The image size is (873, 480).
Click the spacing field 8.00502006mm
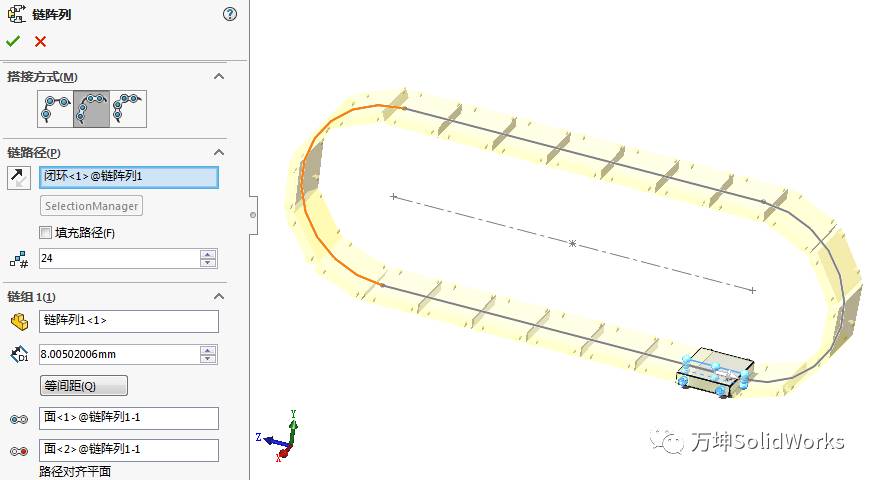119,354
